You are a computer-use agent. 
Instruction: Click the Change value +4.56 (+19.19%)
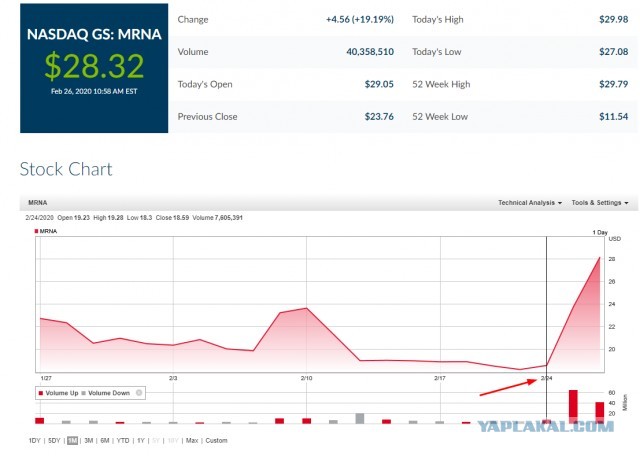pos(360,19)
